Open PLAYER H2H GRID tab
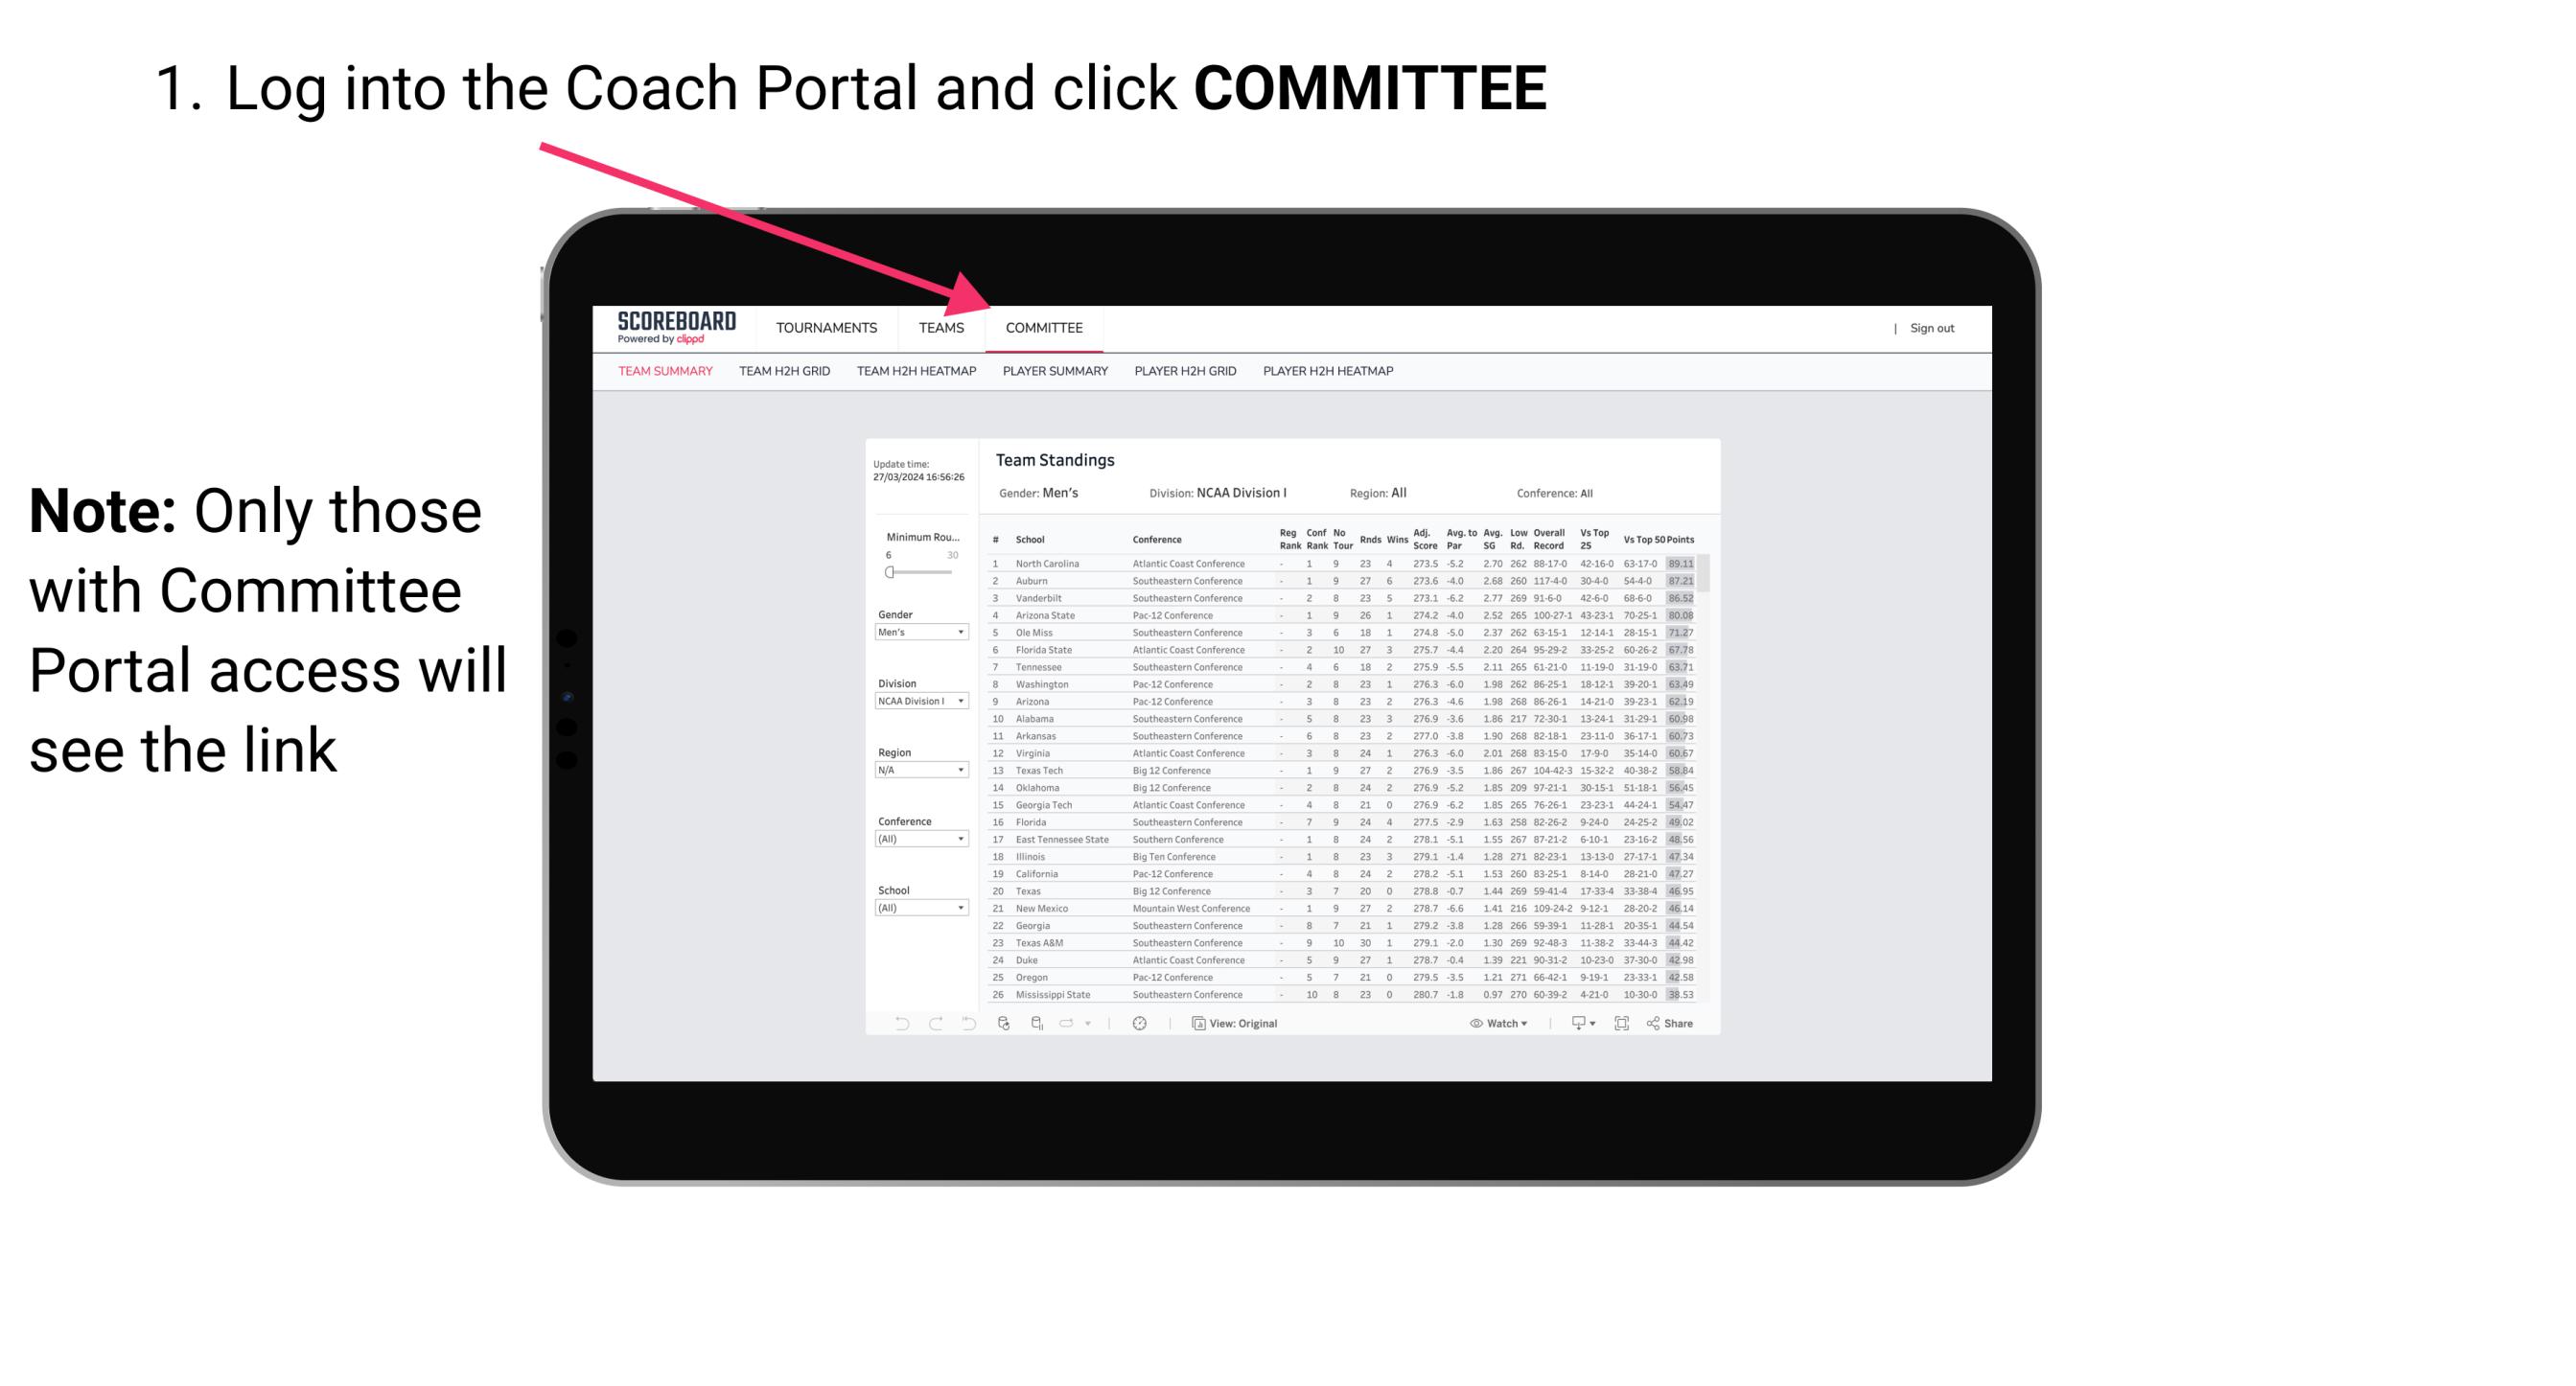 pos(1187,374)
